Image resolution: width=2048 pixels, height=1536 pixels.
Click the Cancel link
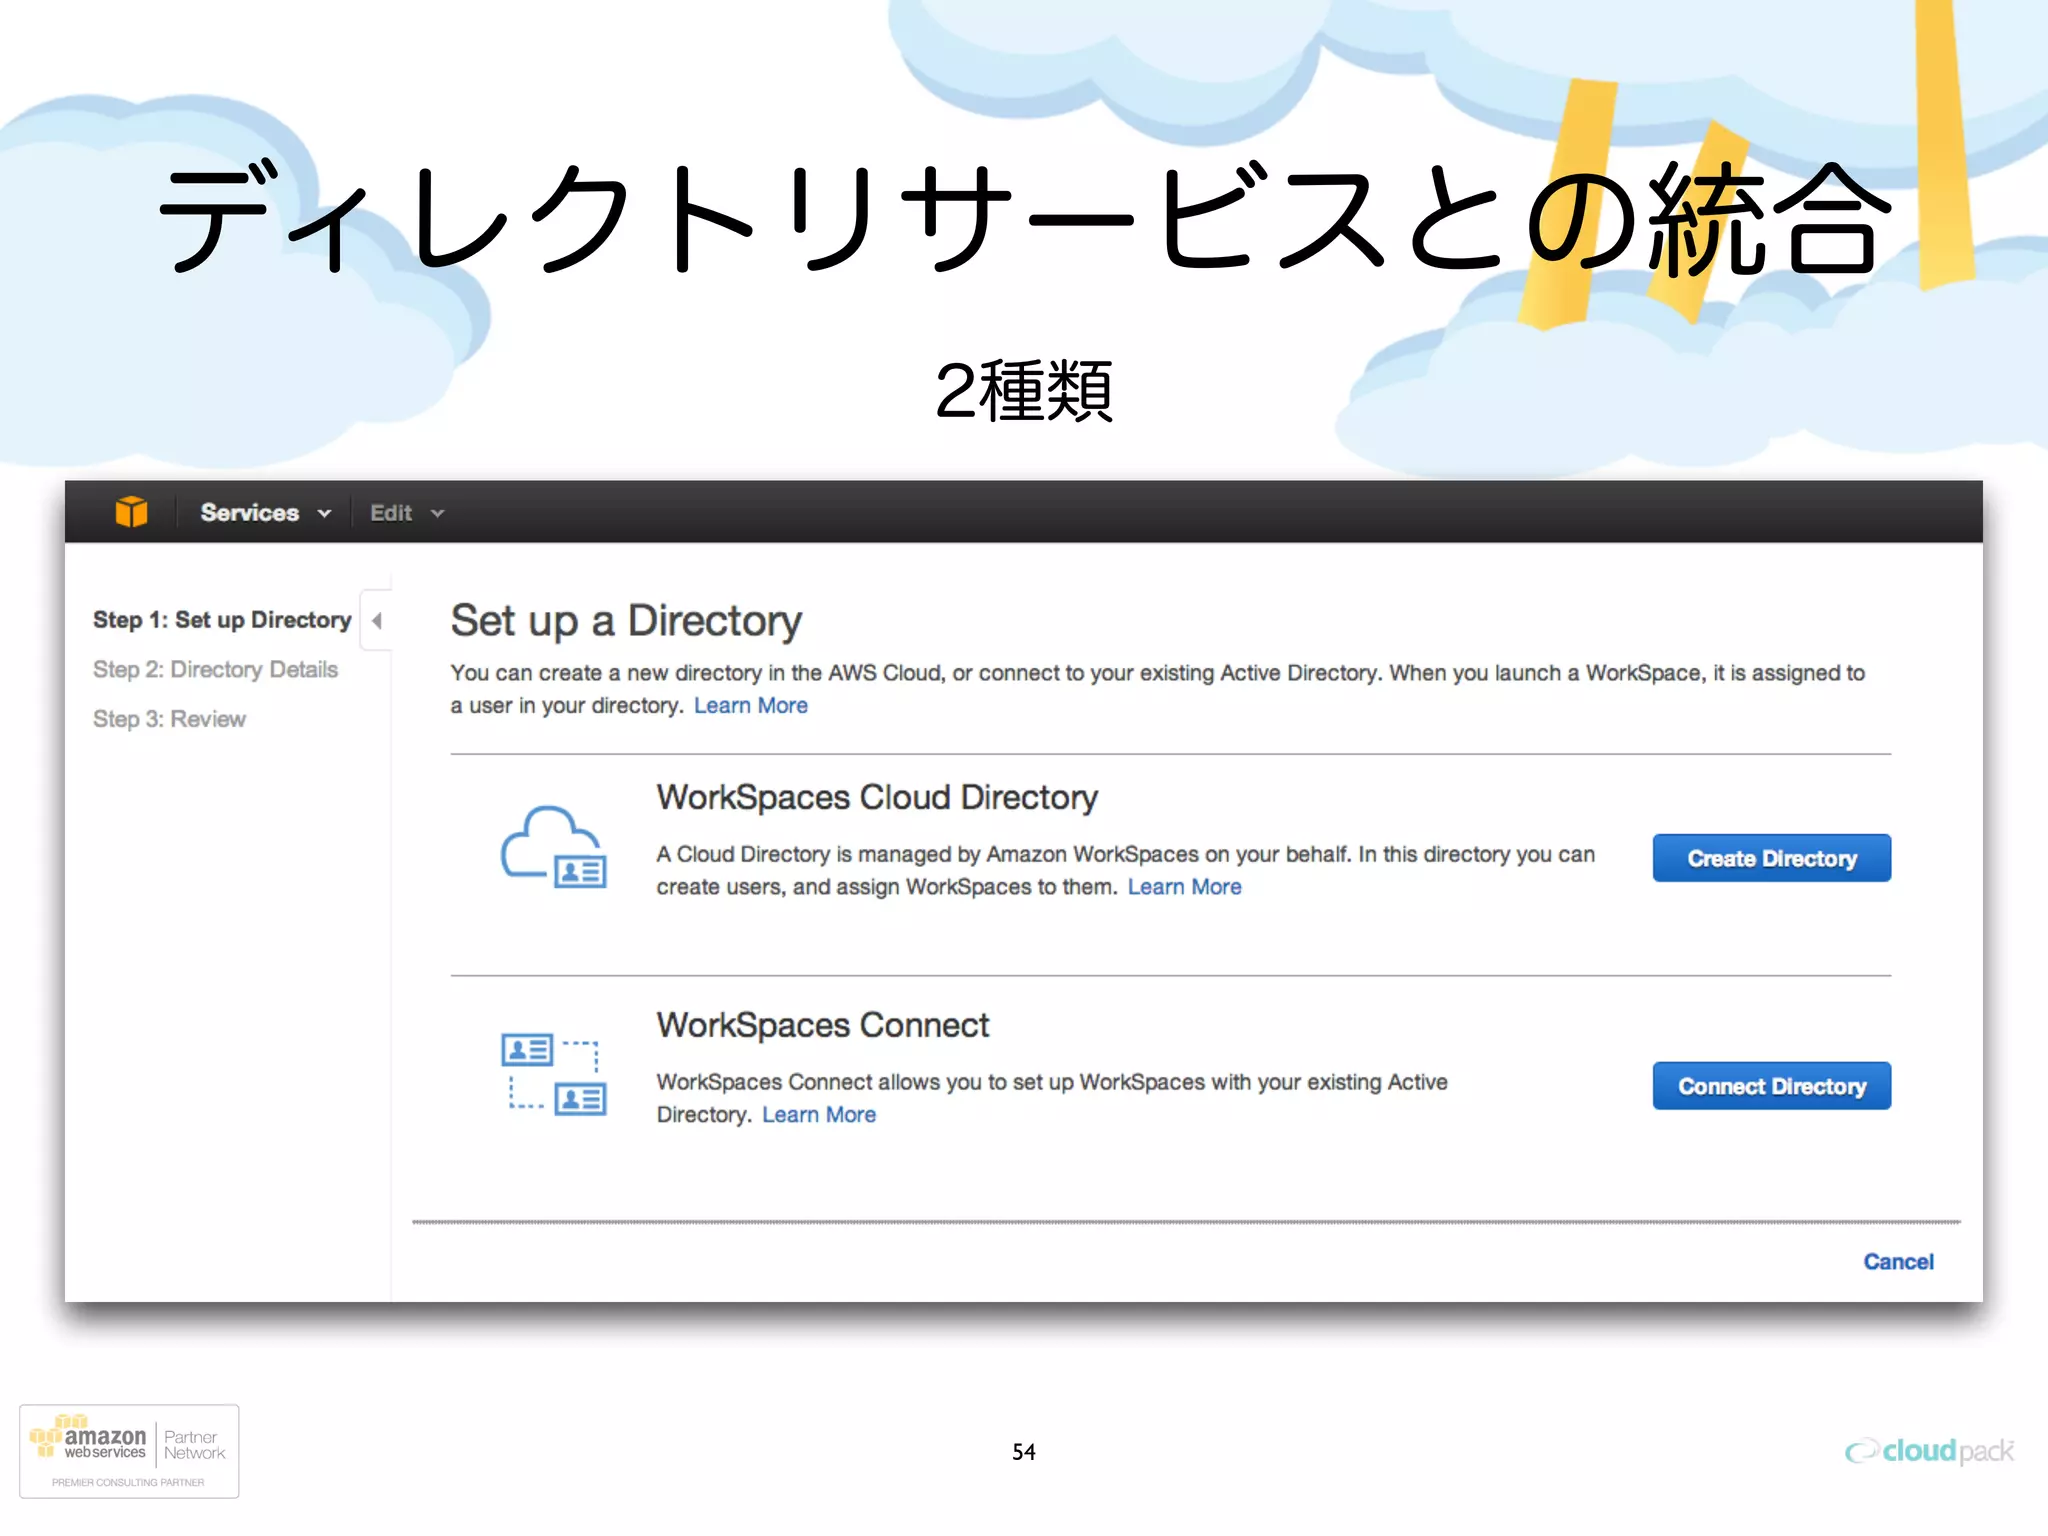pos(1898,1262)
